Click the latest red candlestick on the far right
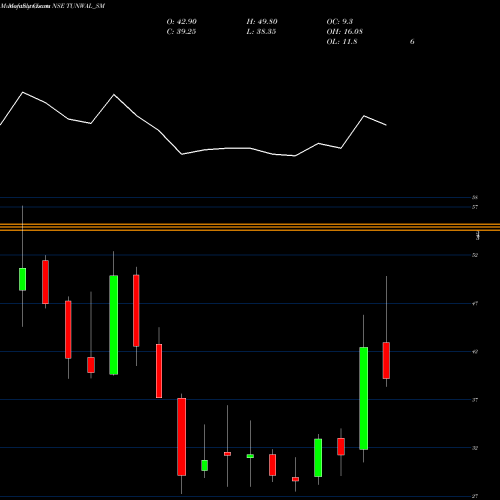500x500 pixels. point(386,360)
